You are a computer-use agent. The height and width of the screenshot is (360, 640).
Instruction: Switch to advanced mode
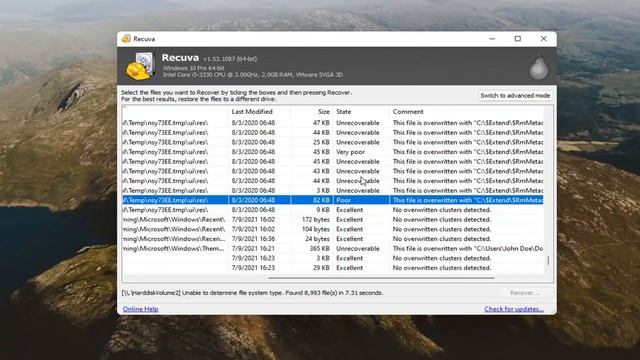(515, 96)
